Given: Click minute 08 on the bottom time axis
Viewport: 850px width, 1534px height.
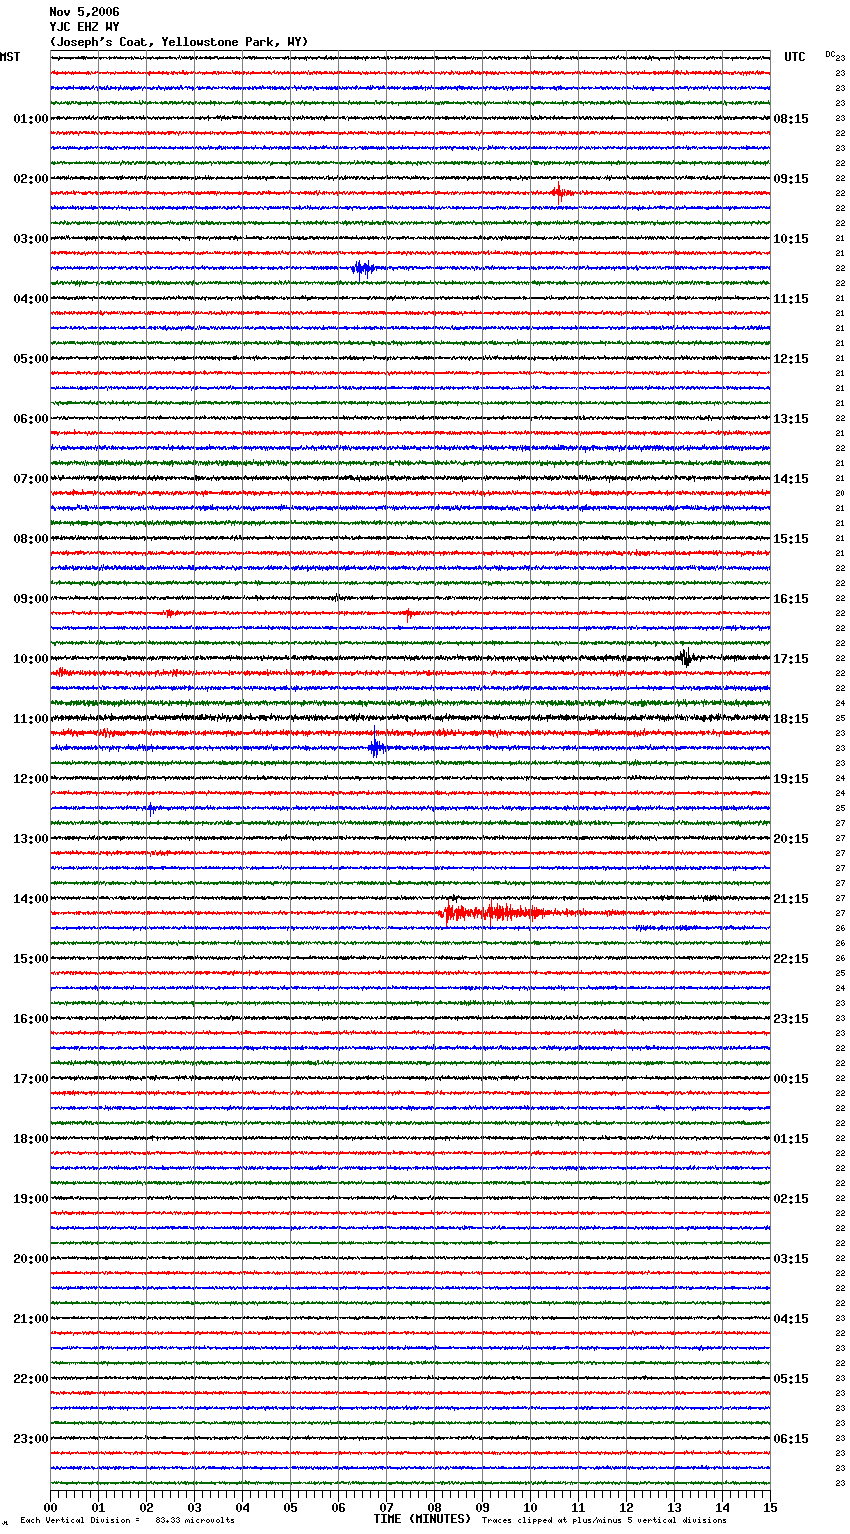Looking at the screenshot, I should point(435,1507).
